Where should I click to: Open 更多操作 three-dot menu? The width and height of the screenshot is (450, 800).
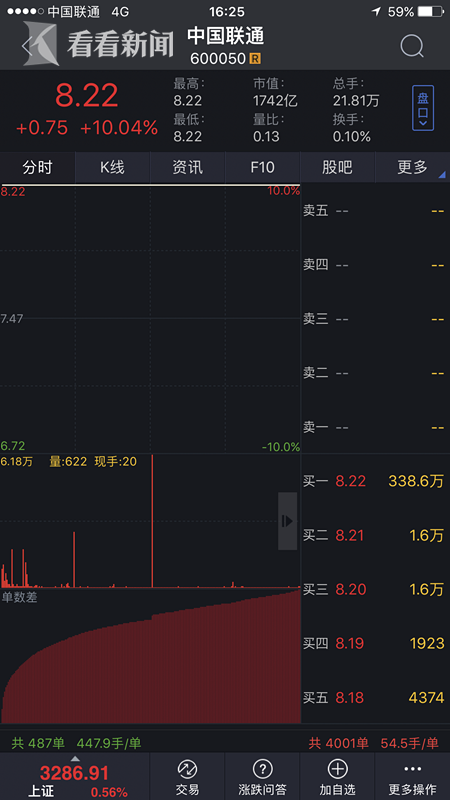[x=412, y=769]
